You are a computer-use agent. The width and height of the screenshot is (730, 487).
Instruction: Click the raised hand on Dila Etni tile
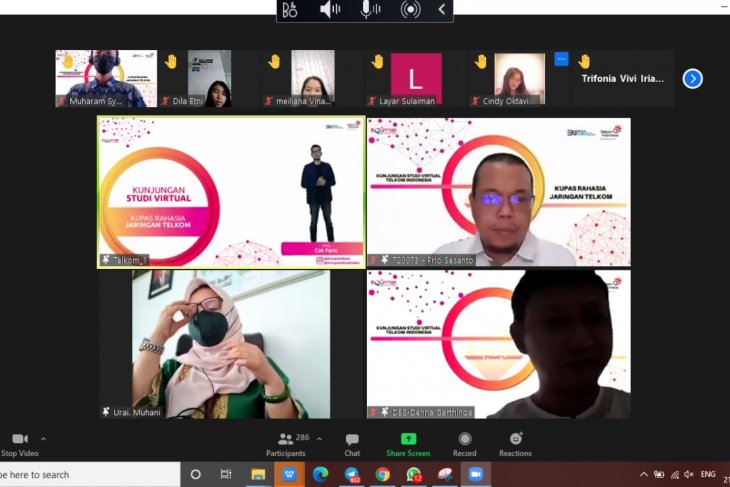[171, 62]
